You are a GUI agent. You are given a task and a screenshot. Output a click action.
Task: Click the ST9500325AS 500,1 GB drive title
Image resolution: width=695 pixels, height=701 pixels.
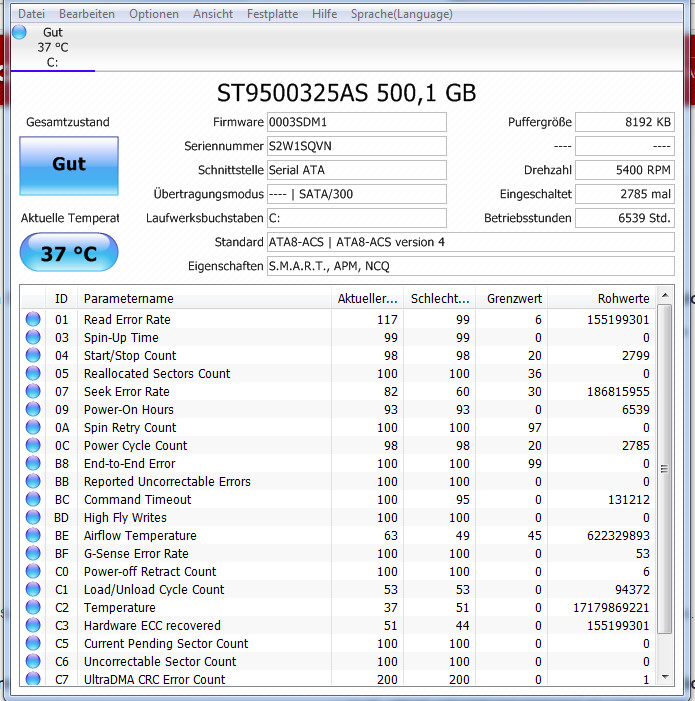(346, 93)
